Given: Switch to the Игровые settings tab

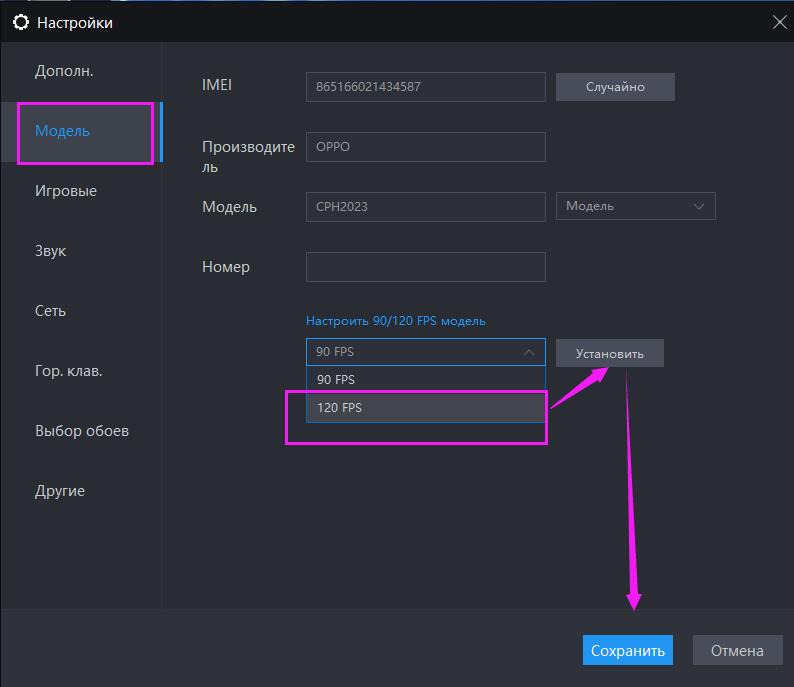Looking at the screenshot, I should [x=66, y=191].
